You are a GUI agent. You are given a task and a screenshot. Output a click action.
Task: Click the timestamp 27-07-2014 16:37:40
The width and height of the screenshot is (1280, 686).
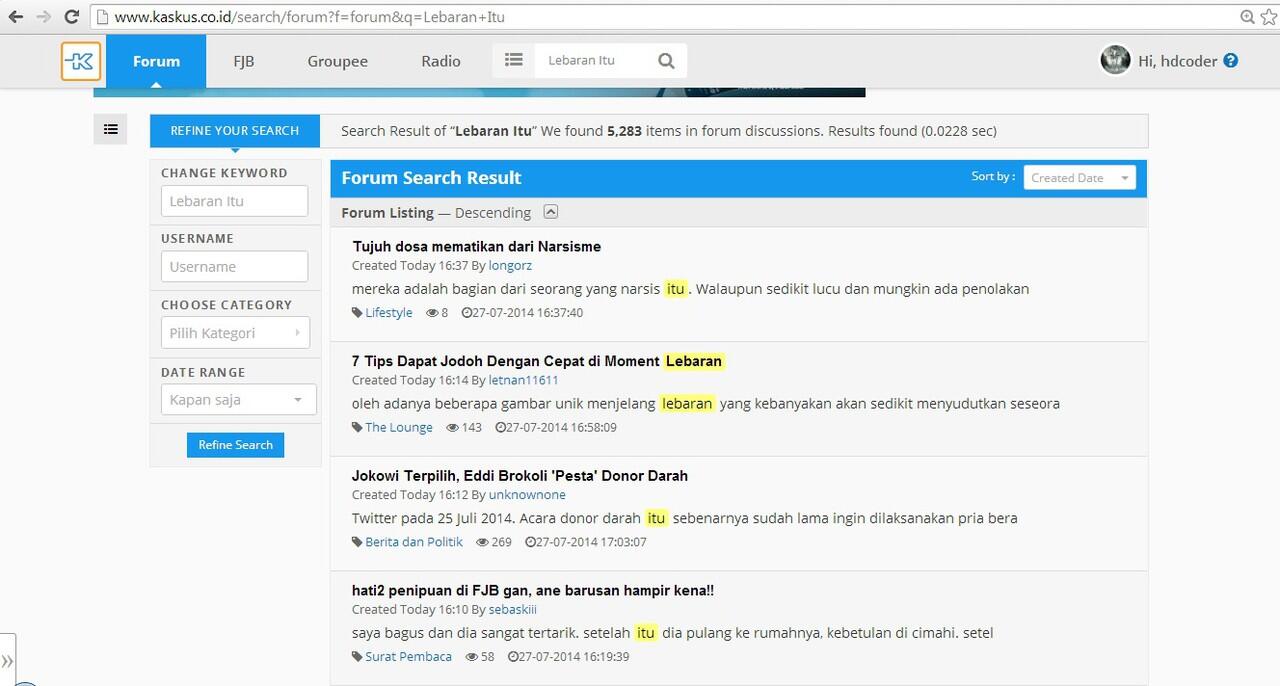pyautogui.click(x=528, y=313)
